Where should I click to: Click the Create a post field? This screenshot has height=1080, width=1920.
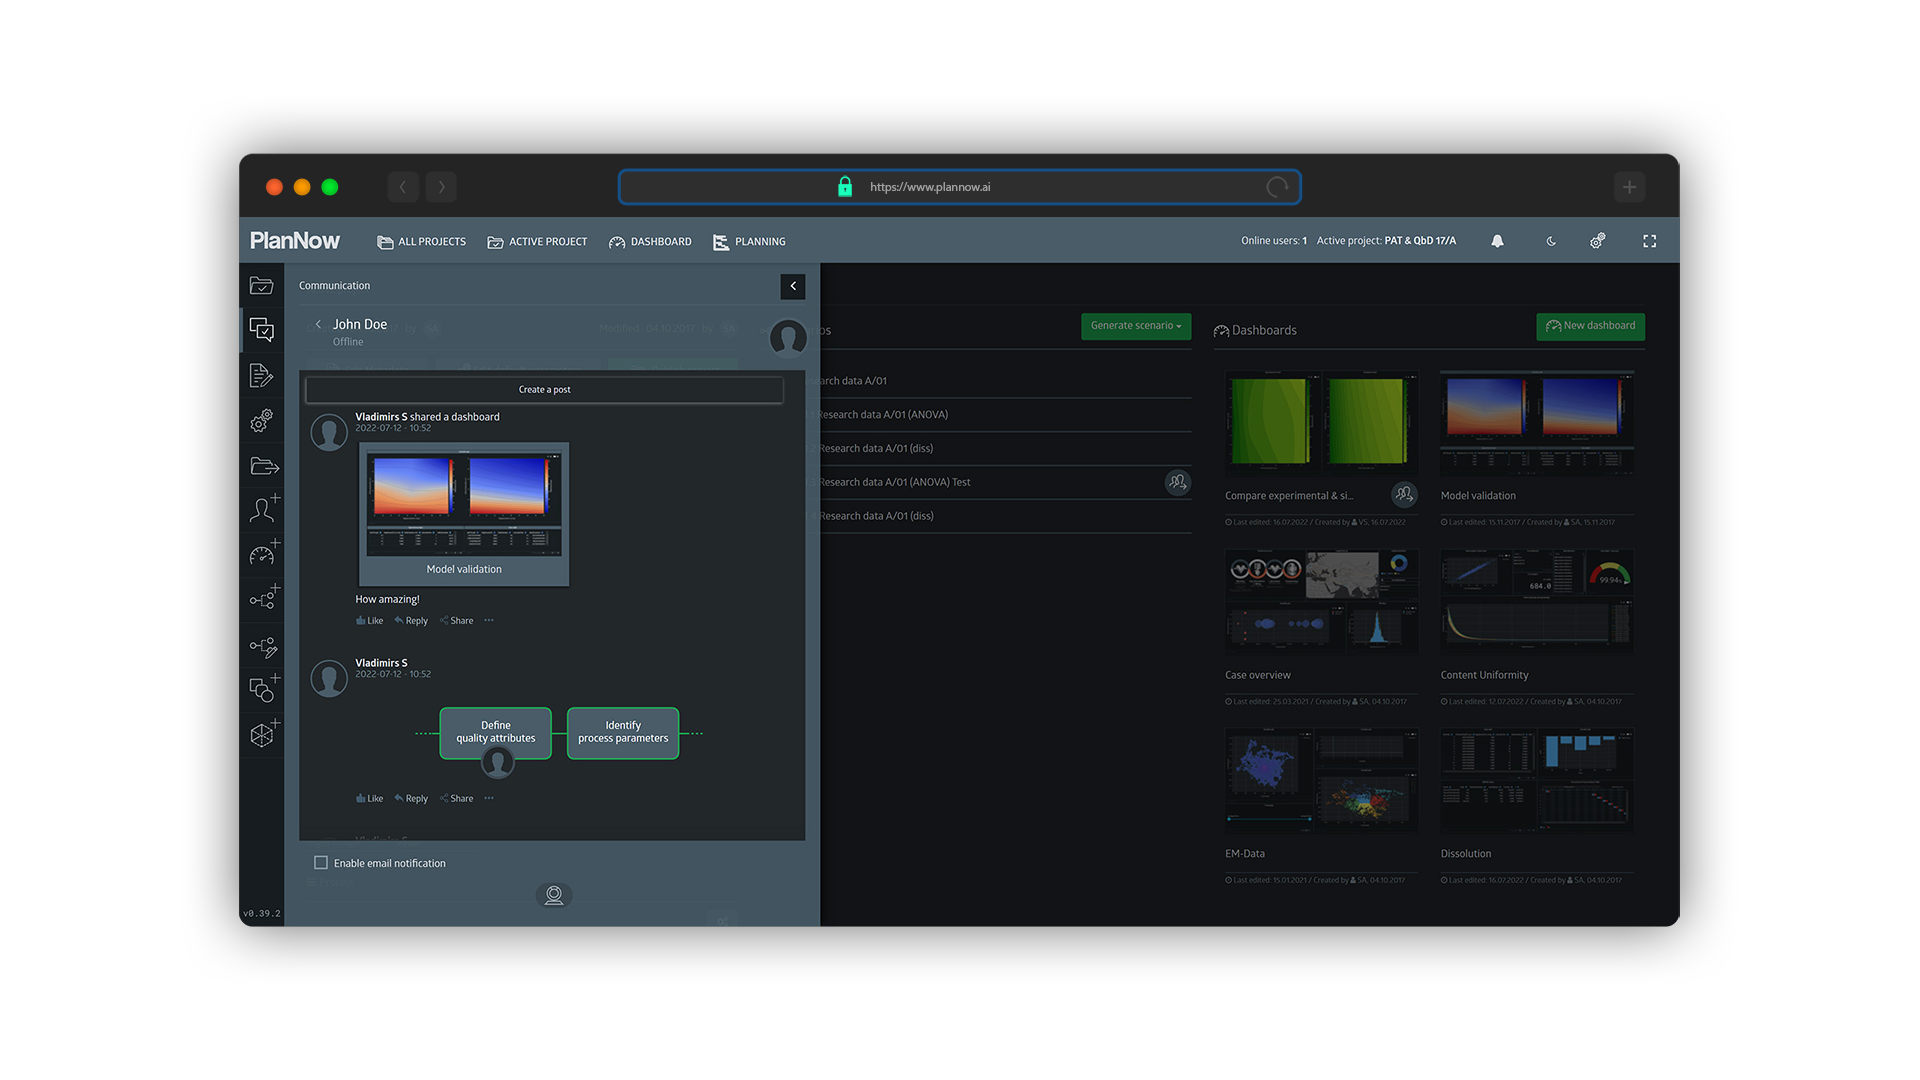click(x=544, y=390)
